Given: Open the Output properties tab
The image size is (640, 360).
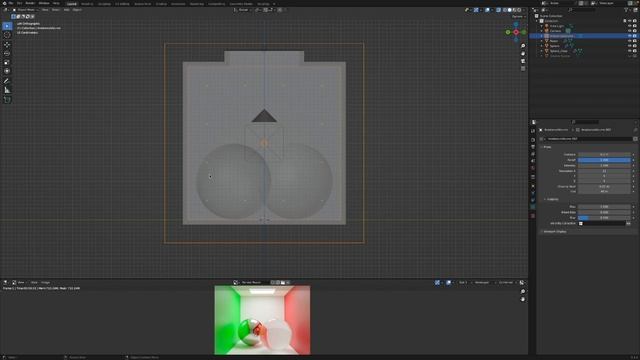Looking at the screenshot, I should (x=533, y=147).
